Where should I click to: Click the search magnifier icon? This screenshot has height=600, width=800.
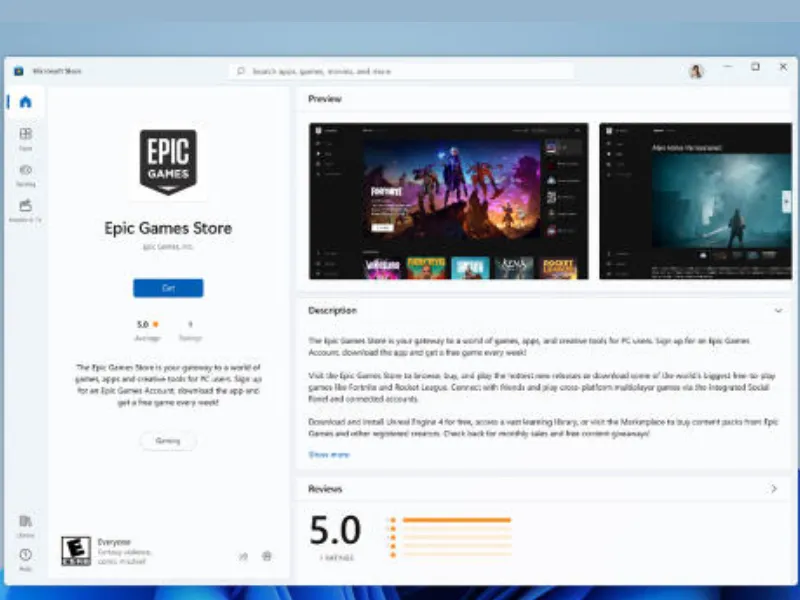(x=241, y=71)
